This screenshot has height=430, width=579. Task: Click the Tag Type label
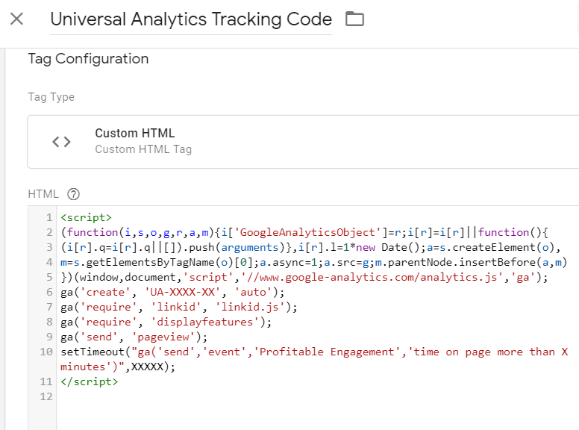point(51,97)
